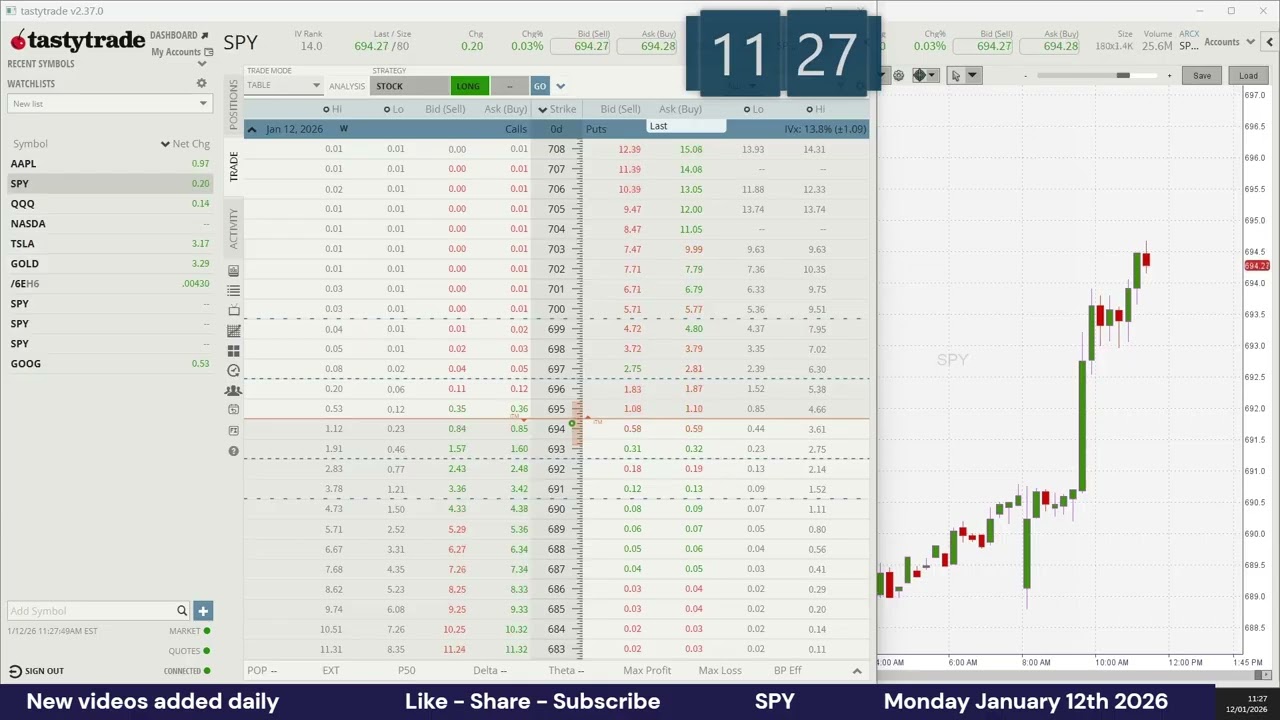
Task: Collapse the Recent Symbols section
Action: coord(201,64)
